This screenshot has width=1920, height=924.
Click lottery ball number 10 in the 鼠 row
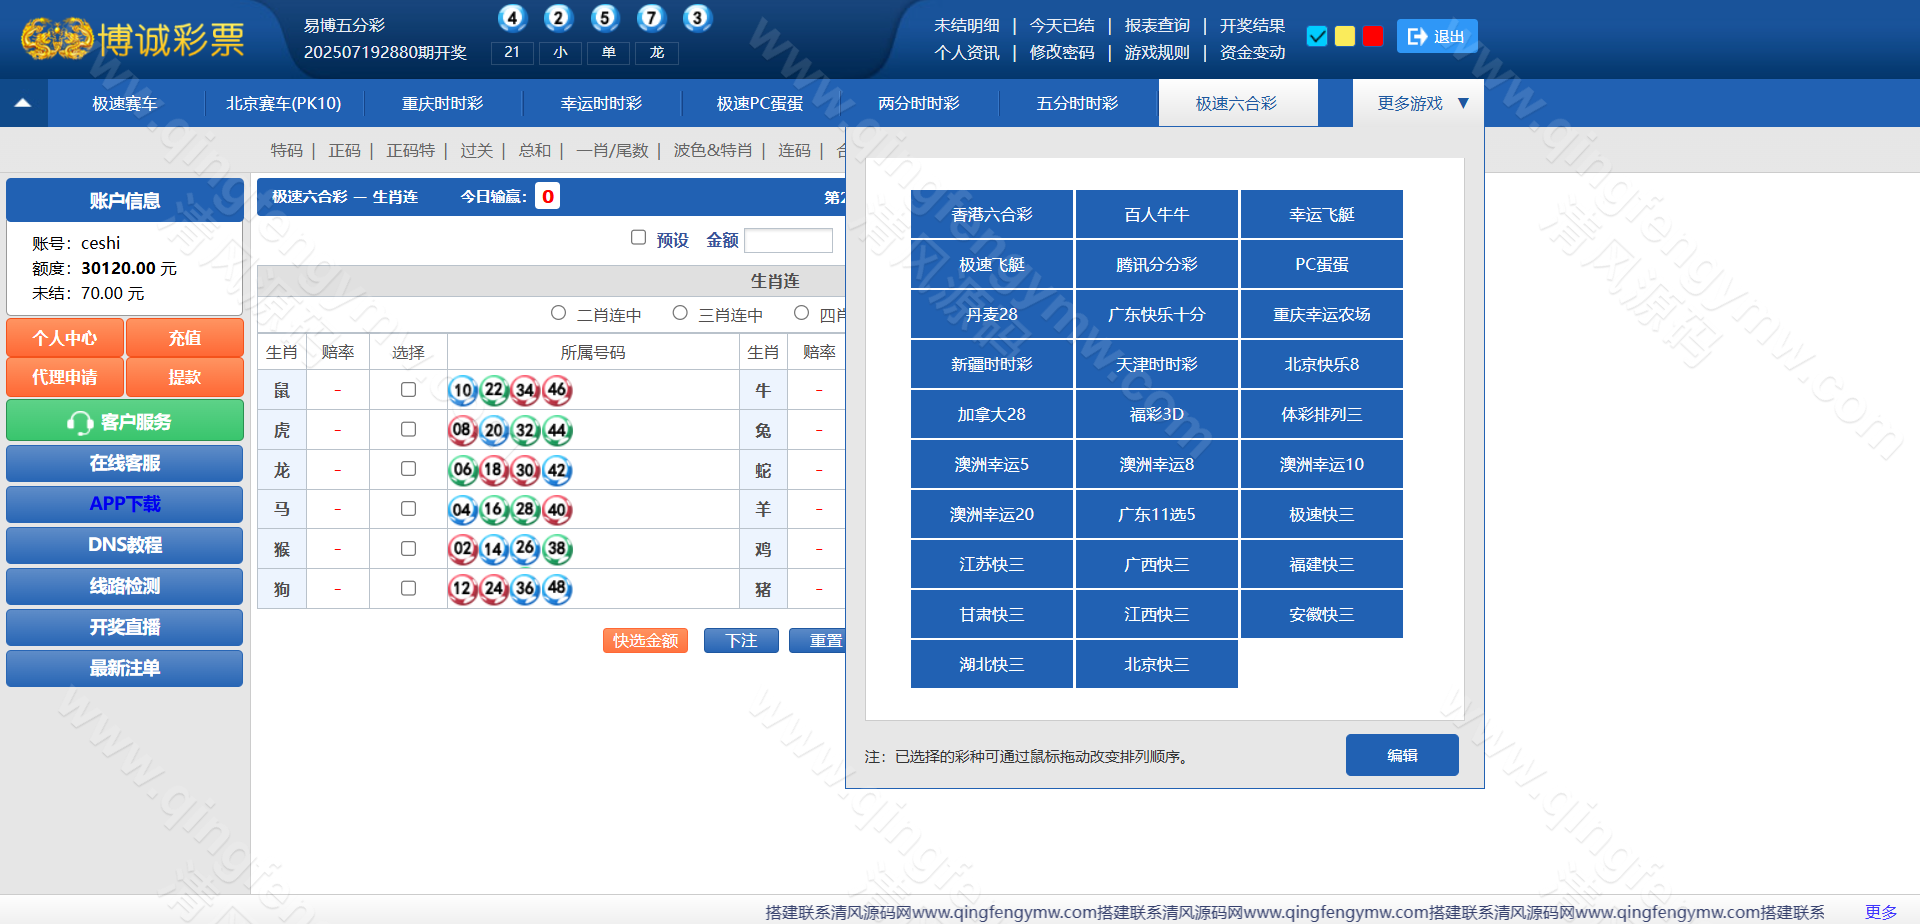point(462,390)
